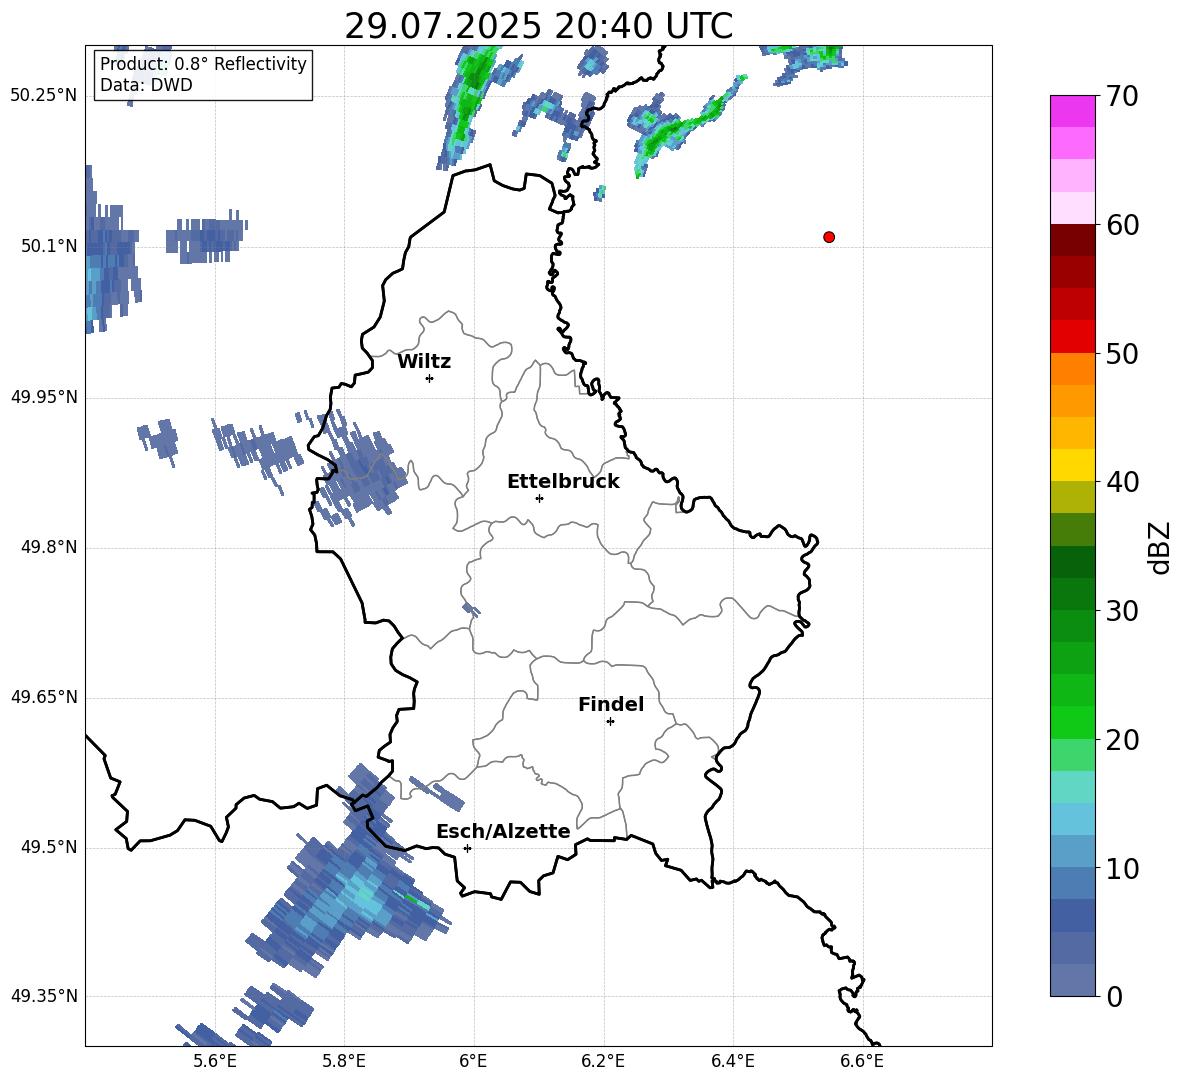The width and height of the screenshot is (1184, 1081).
Task: Select the Wiltz label
Action: point(424,362)
